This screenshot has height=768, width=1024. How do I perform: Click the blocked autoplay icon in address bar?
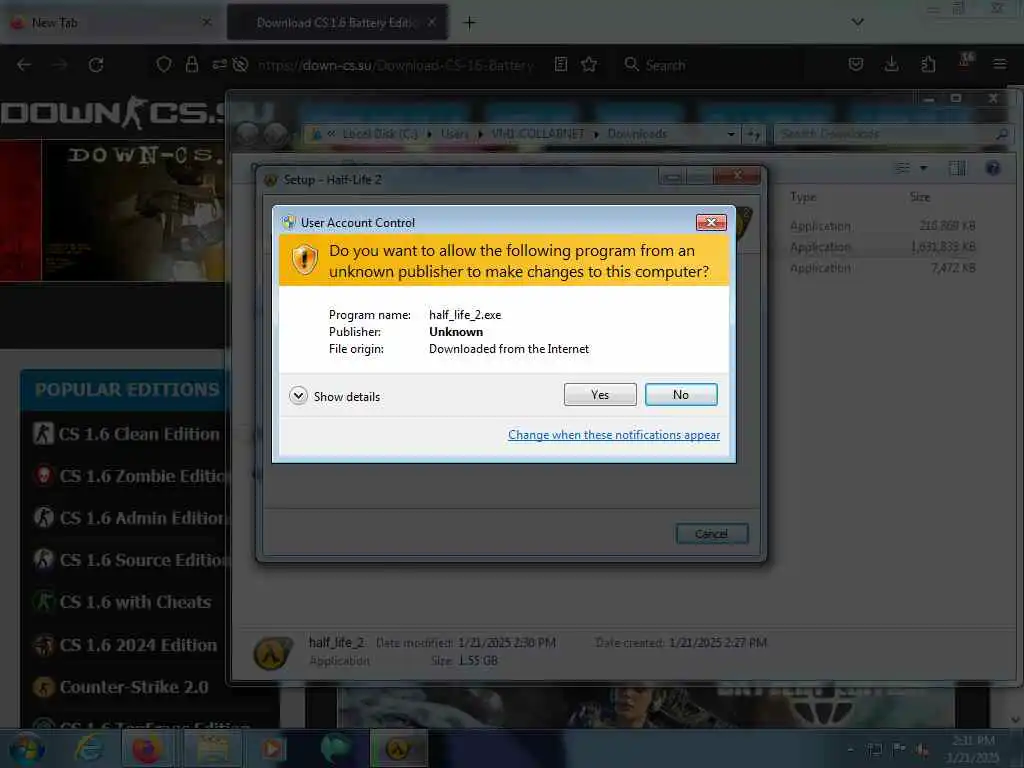pos(240,64)
